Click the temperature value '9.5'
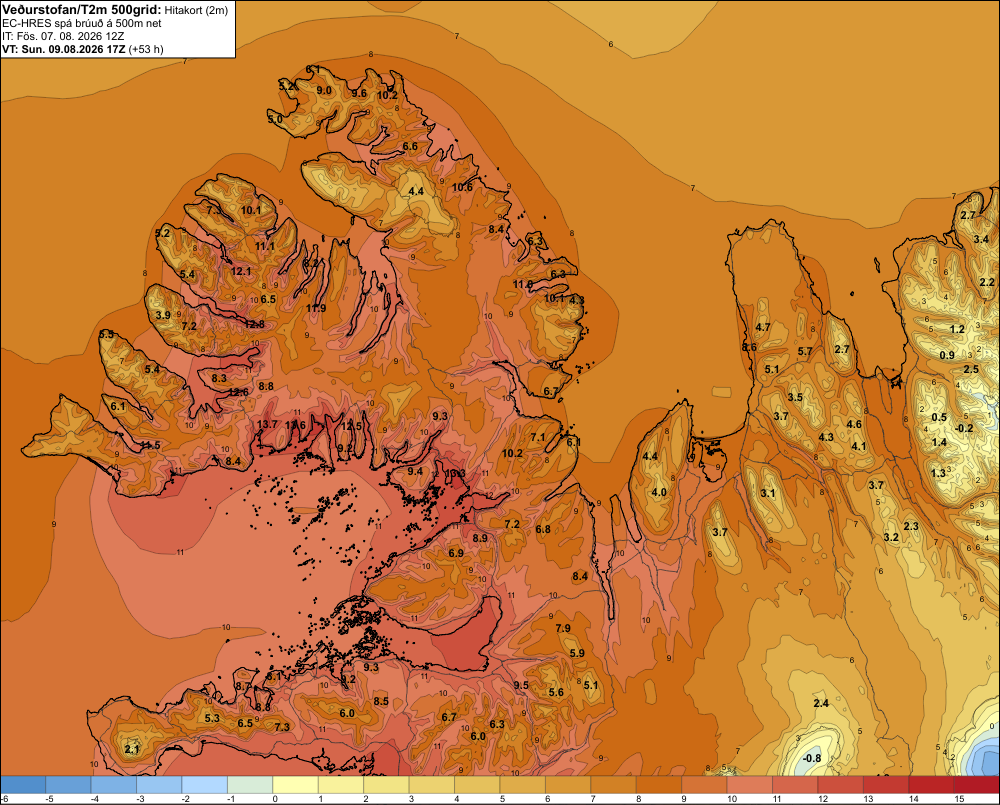This screenshot has height=805, width=1000. click(521, 685)
